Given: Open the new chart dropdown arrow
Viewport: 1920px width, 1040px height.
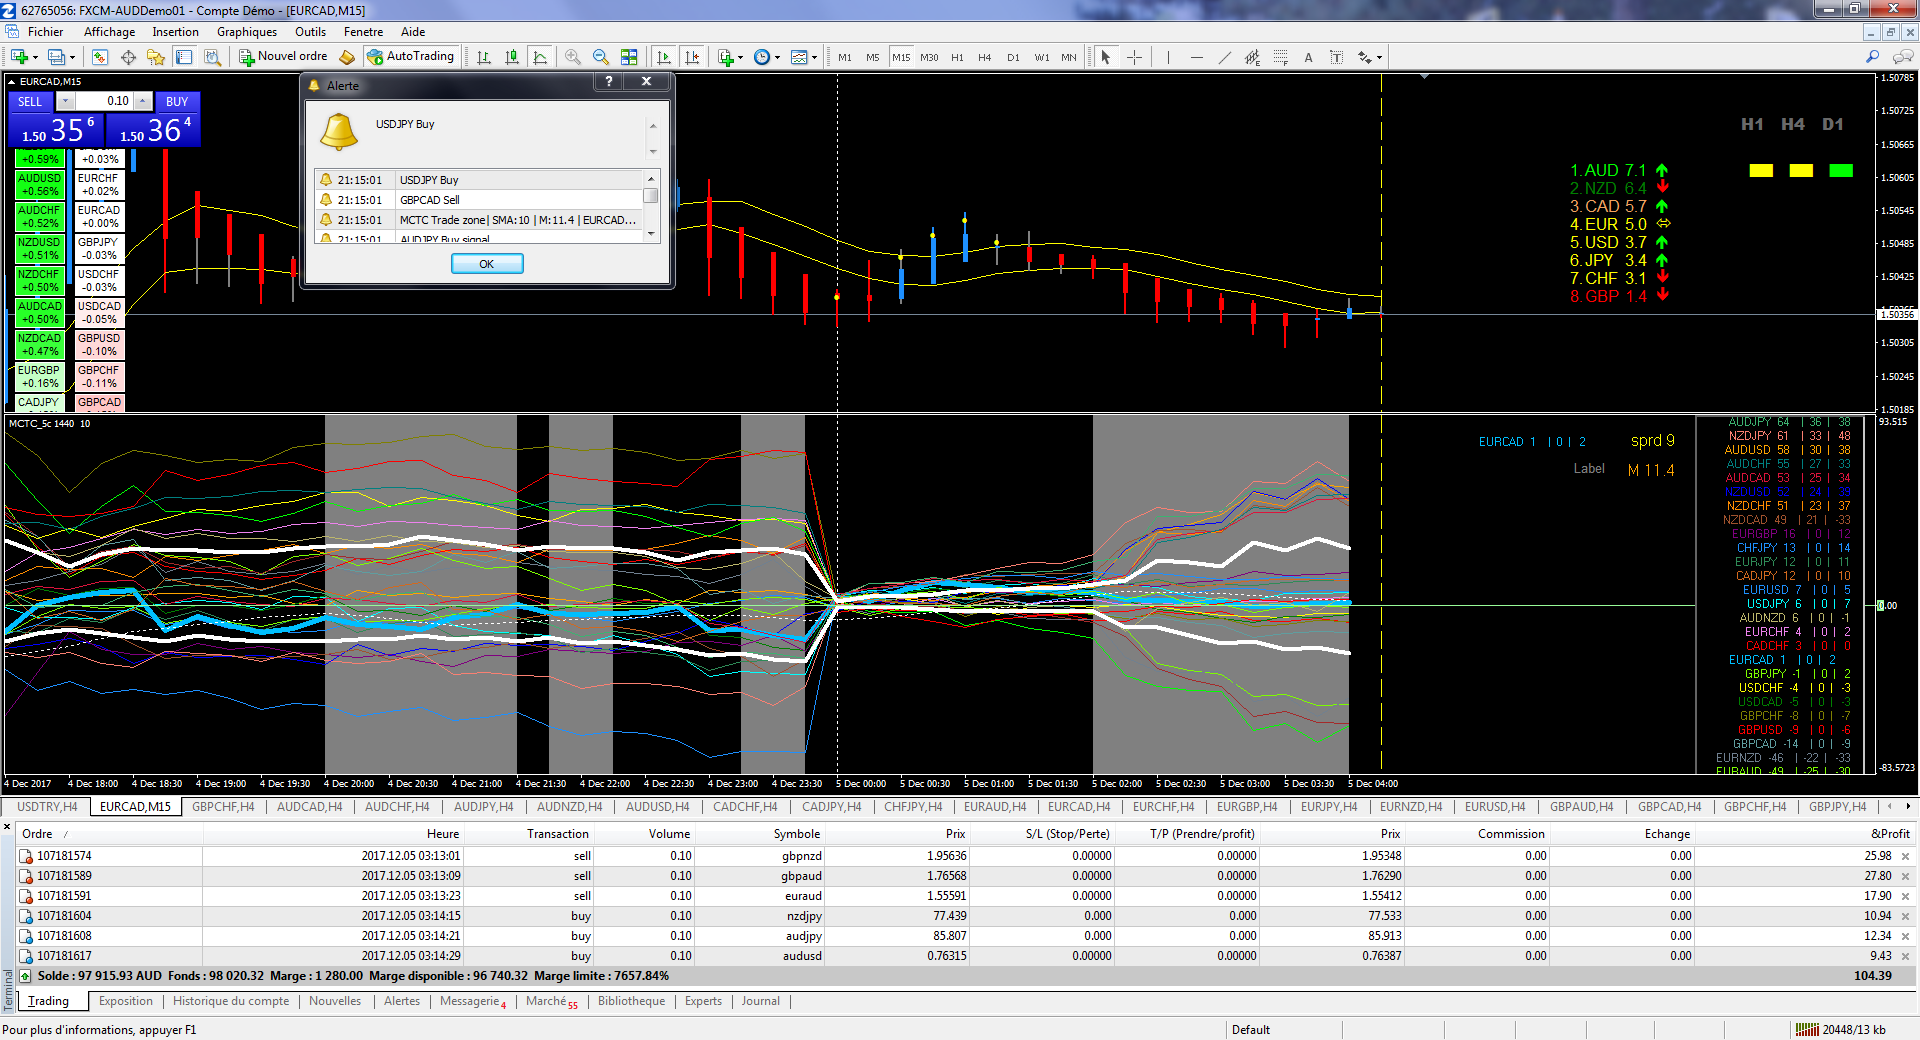Looking at the screenshot, I should [35, 57].
